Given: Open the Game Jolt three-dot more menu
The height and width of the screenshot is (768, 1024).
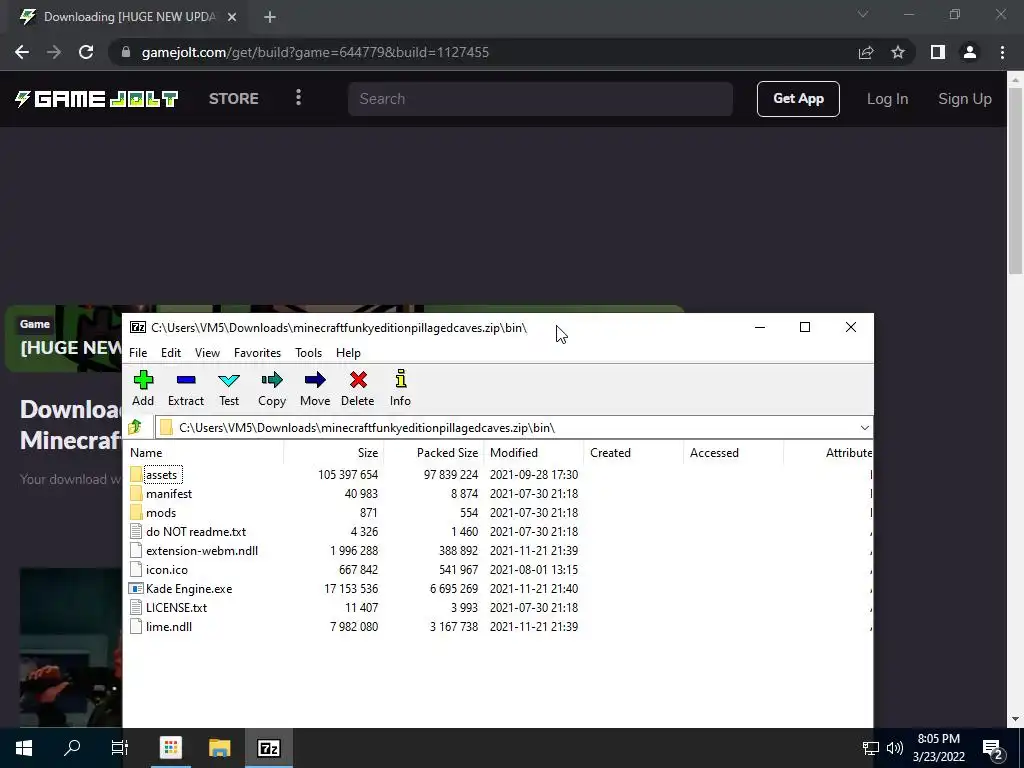Looking at the screenshot, I should 298,98.
